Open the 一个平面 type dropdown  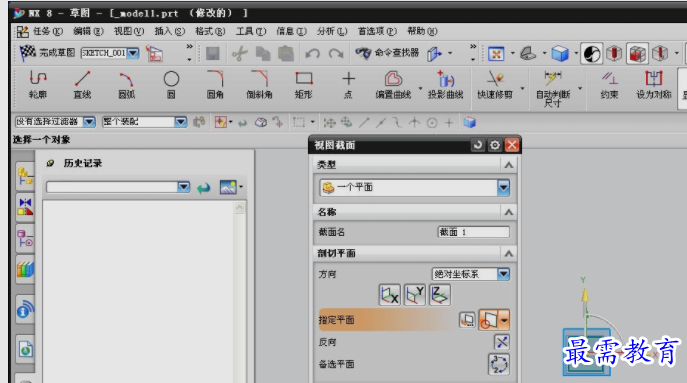coord(503,188)
